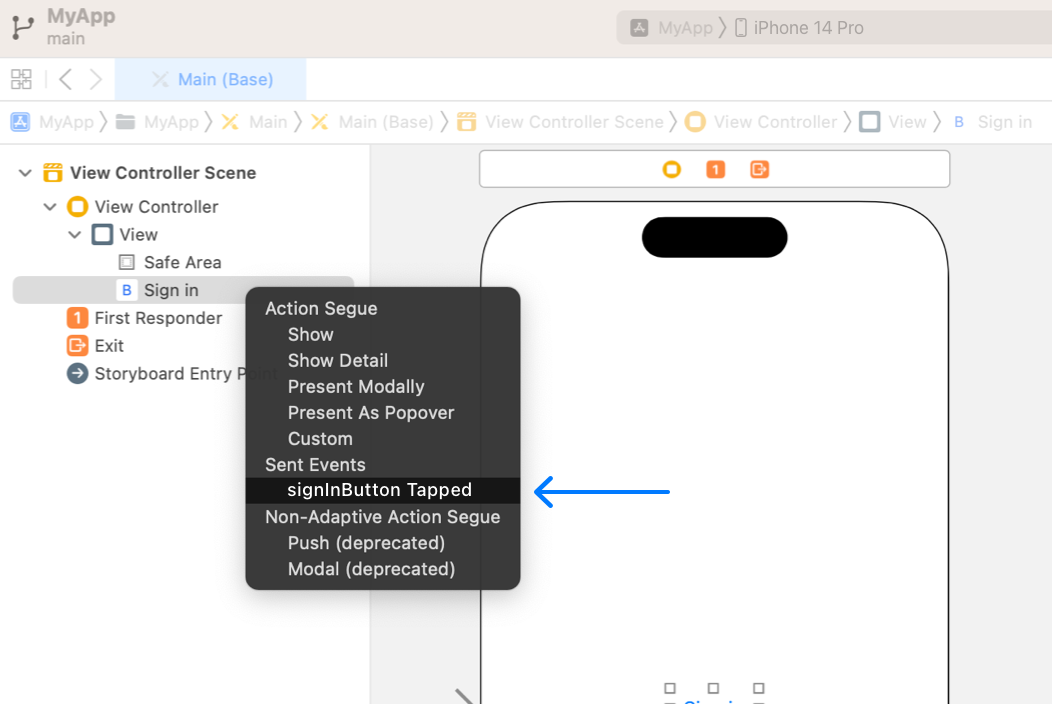The height and width of the screenshot is (704, 1052).
Task: Click the grid icon left of the navigation arrows
Action: tap(20, 79)
